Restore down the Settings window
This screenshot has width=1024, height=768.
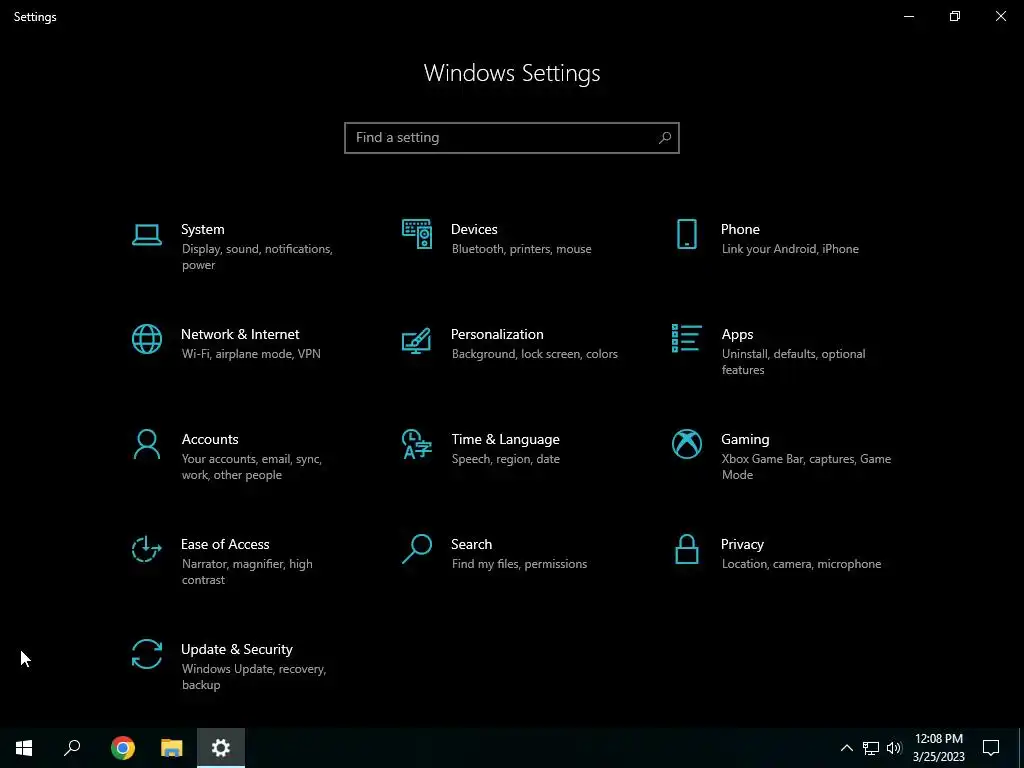(x=955, y=16)
